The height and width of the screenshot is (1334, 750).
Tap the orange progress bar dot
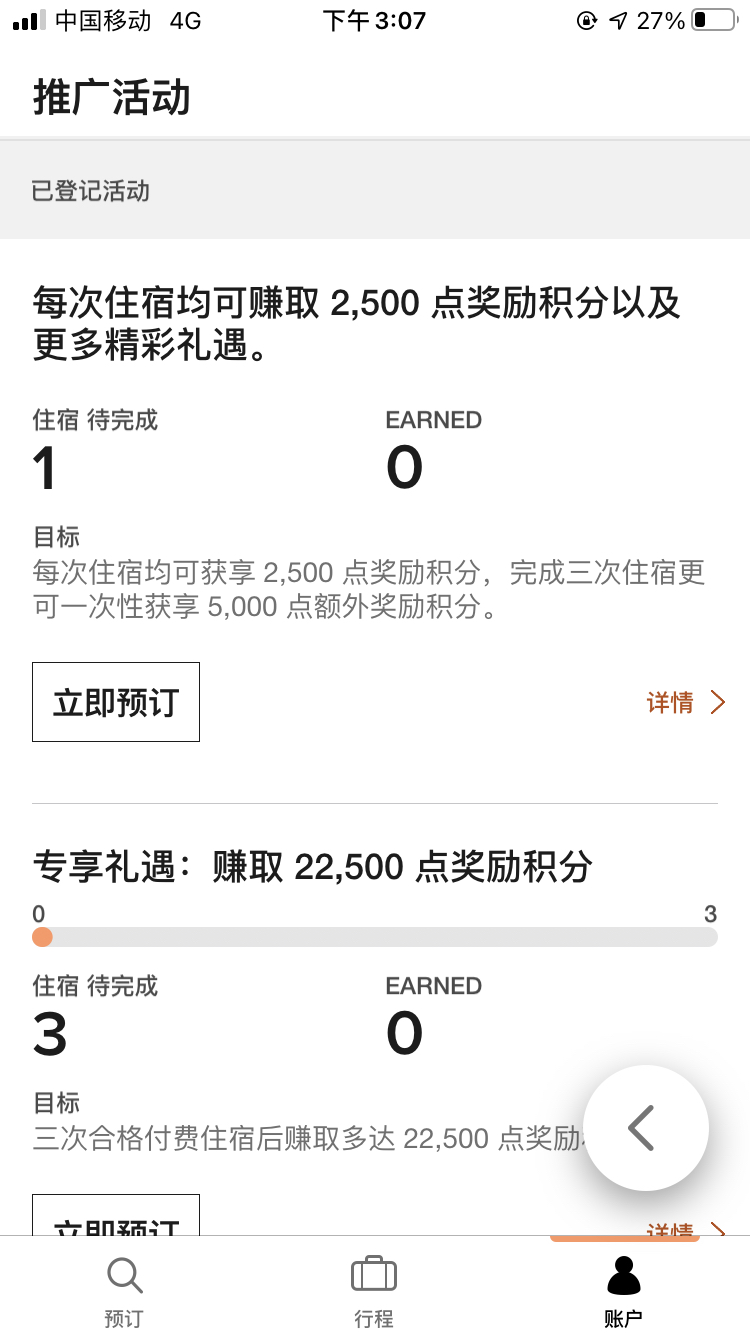pos(42,937)
